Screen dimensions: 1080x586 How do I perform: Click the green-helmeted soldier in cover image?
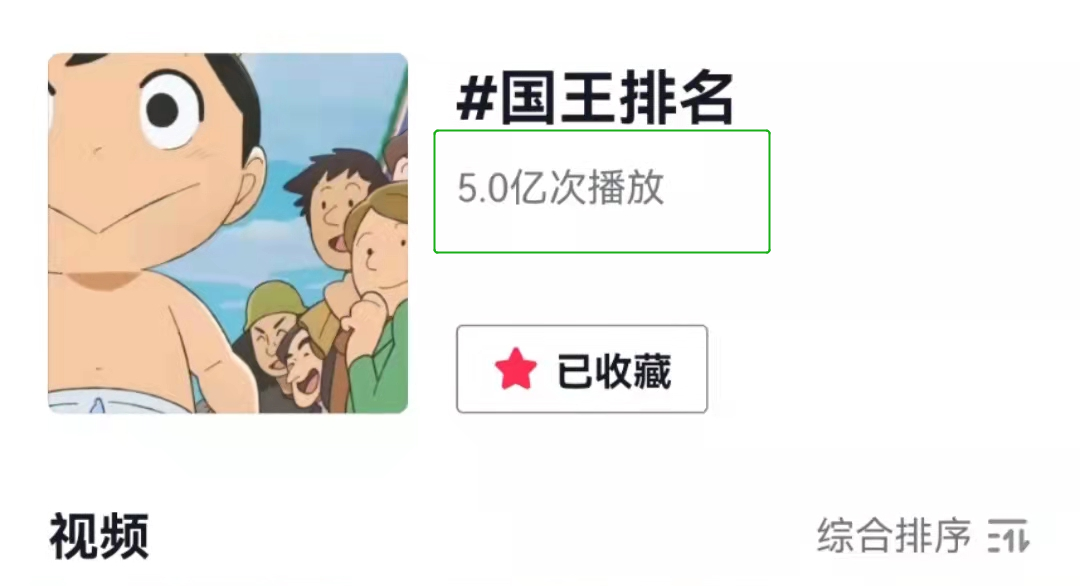pyautogui.click(x=273, y=324)
